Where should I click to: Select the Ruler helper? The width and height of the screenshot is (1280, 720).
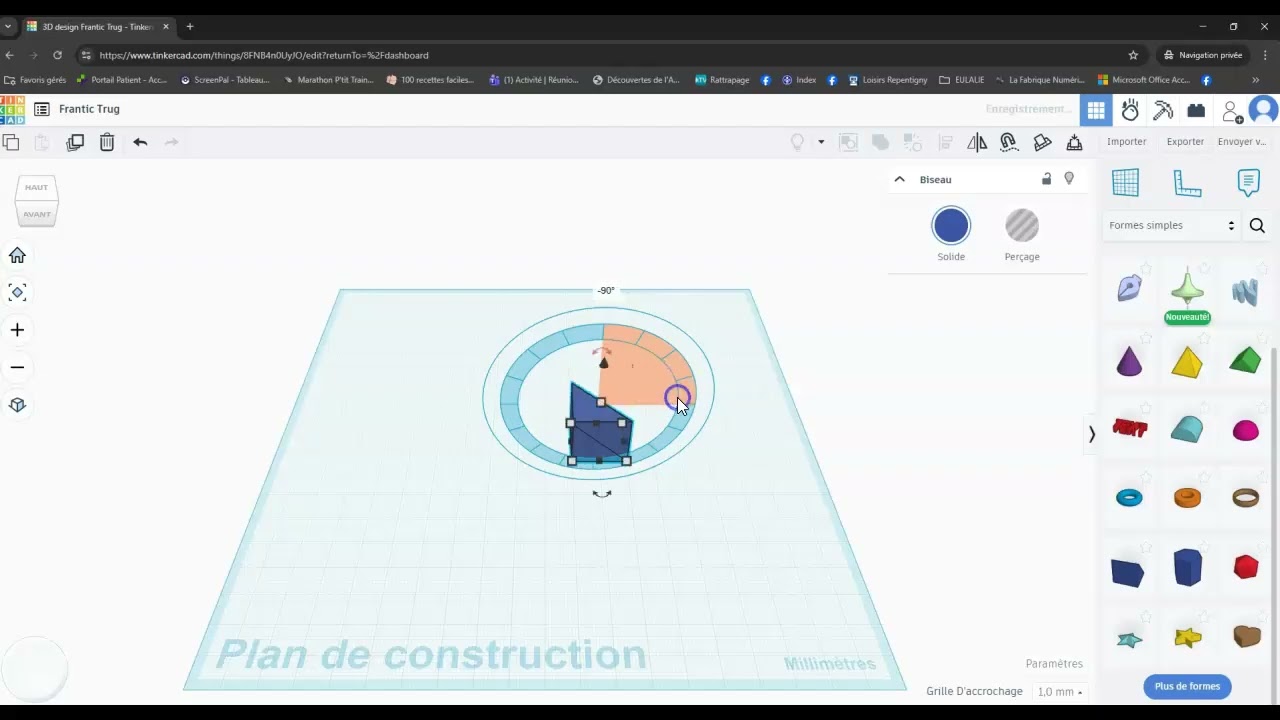click(x=1187, y=182)
